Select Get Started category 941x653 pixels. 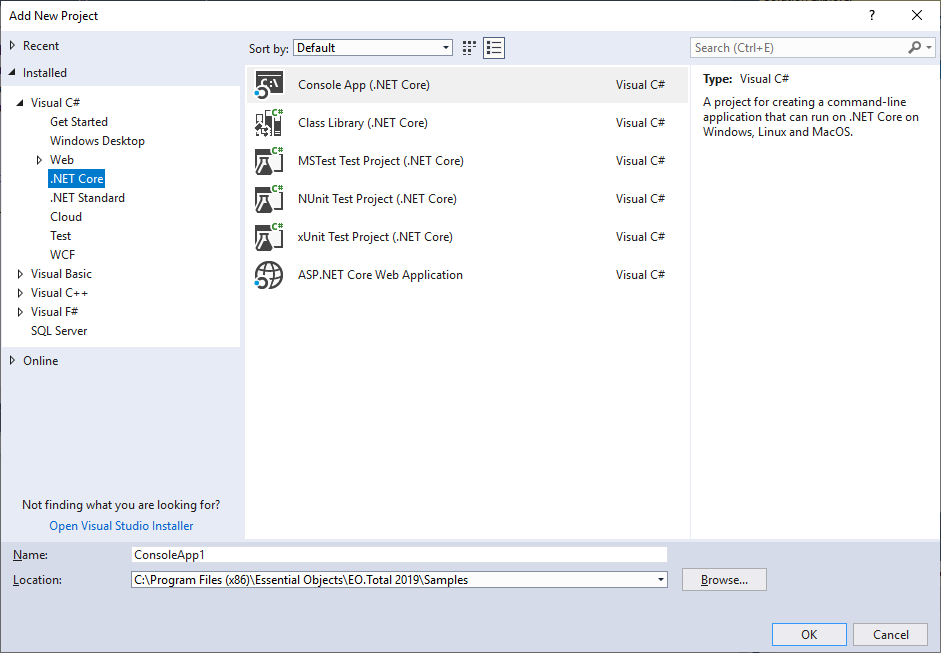[x=79, y=122]
